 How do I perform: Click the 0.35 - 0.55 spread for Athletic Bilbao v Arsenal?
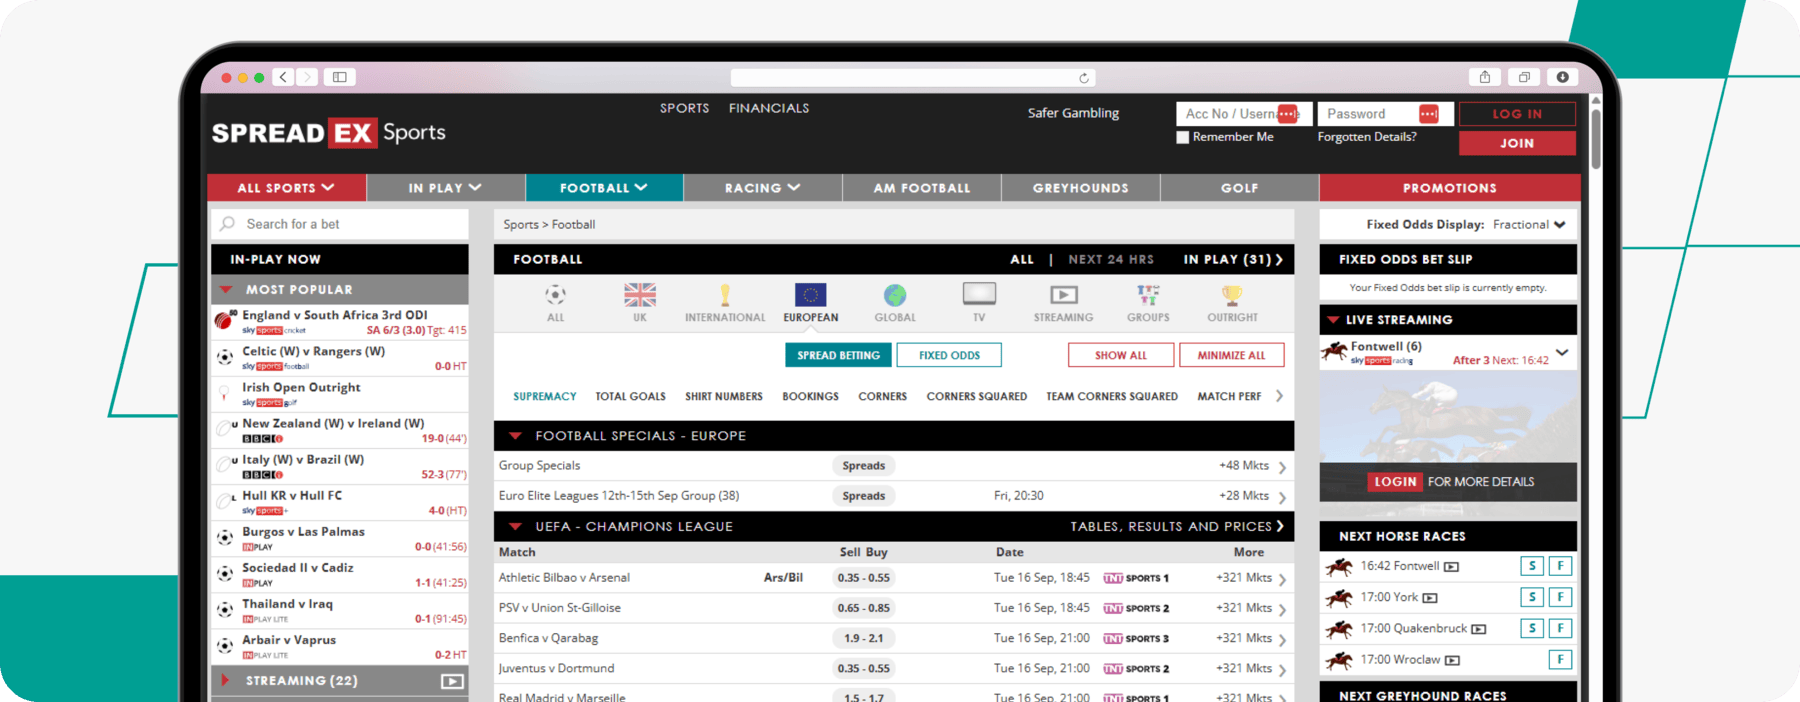tap(864, 578)
